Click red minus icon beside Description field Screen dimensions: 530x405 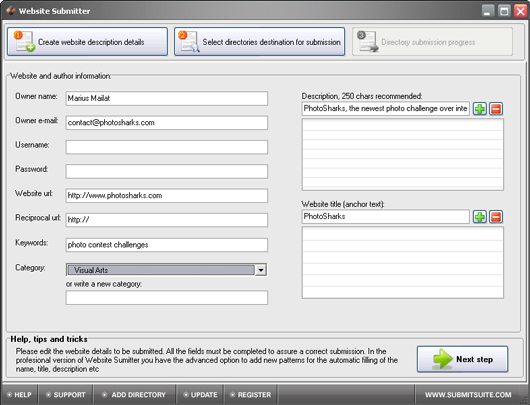point(496,109)
